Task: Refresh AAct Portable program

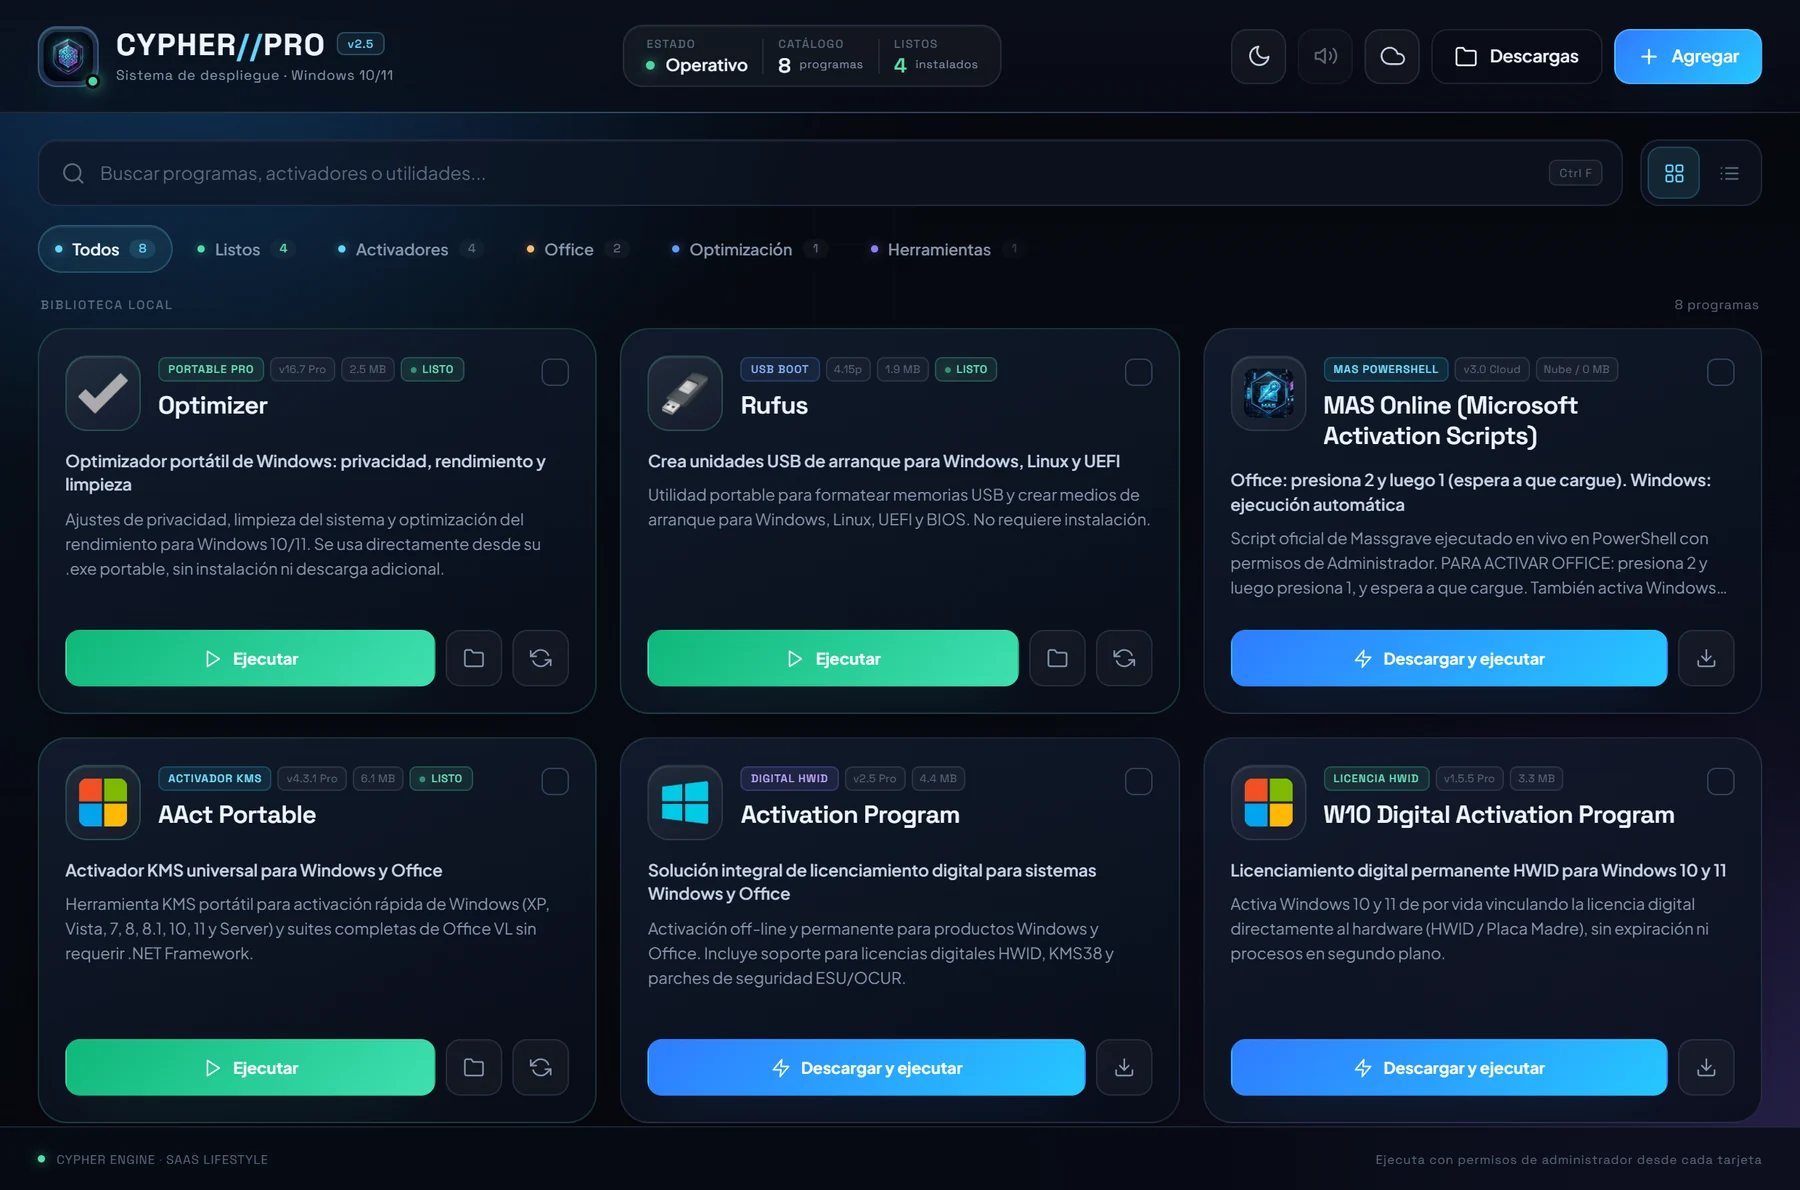Action: [541, 1067]
